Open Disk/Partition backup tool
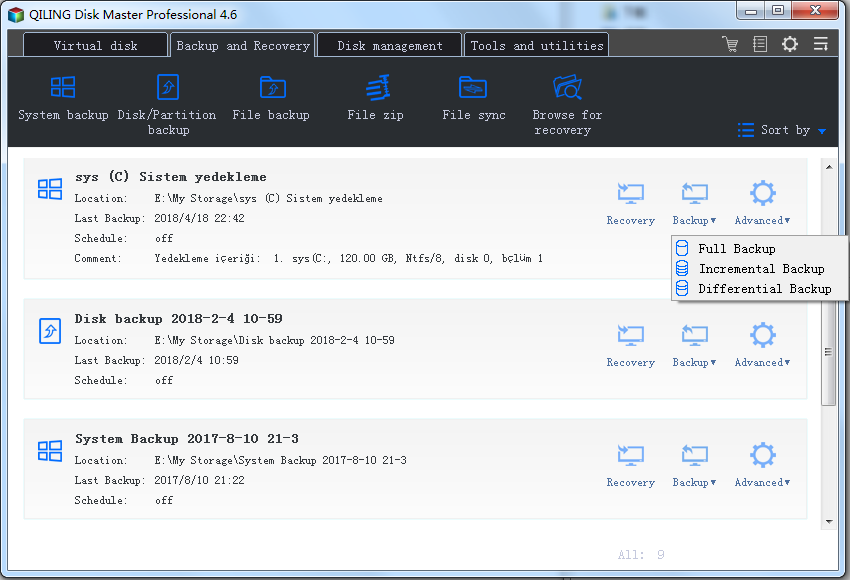The image size is (850, 580). (168, 105)
